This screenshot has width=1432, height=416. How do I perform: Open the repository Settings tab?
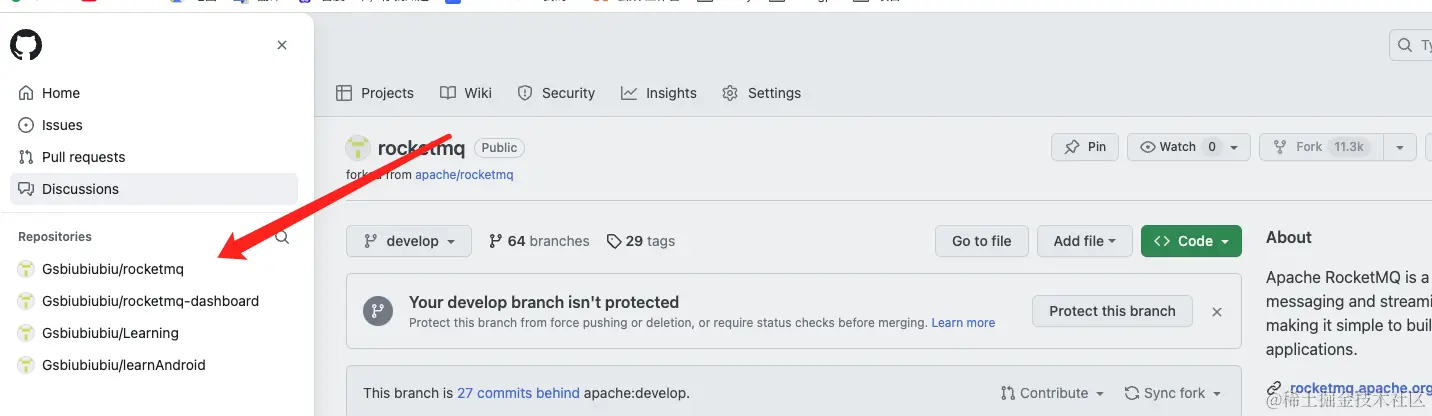point(761,93)
